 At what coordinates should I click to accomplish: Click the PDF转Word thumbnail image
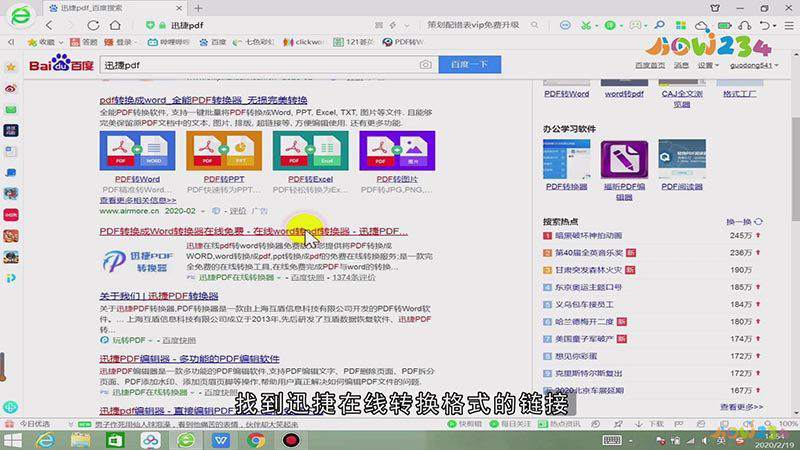click(x=137, y=151)
